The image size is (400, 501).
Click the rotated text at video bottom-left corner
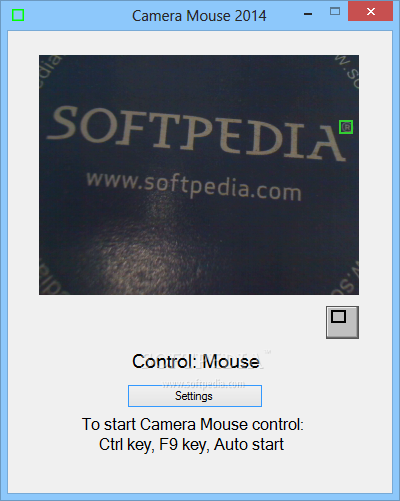[x=49, y=278]
